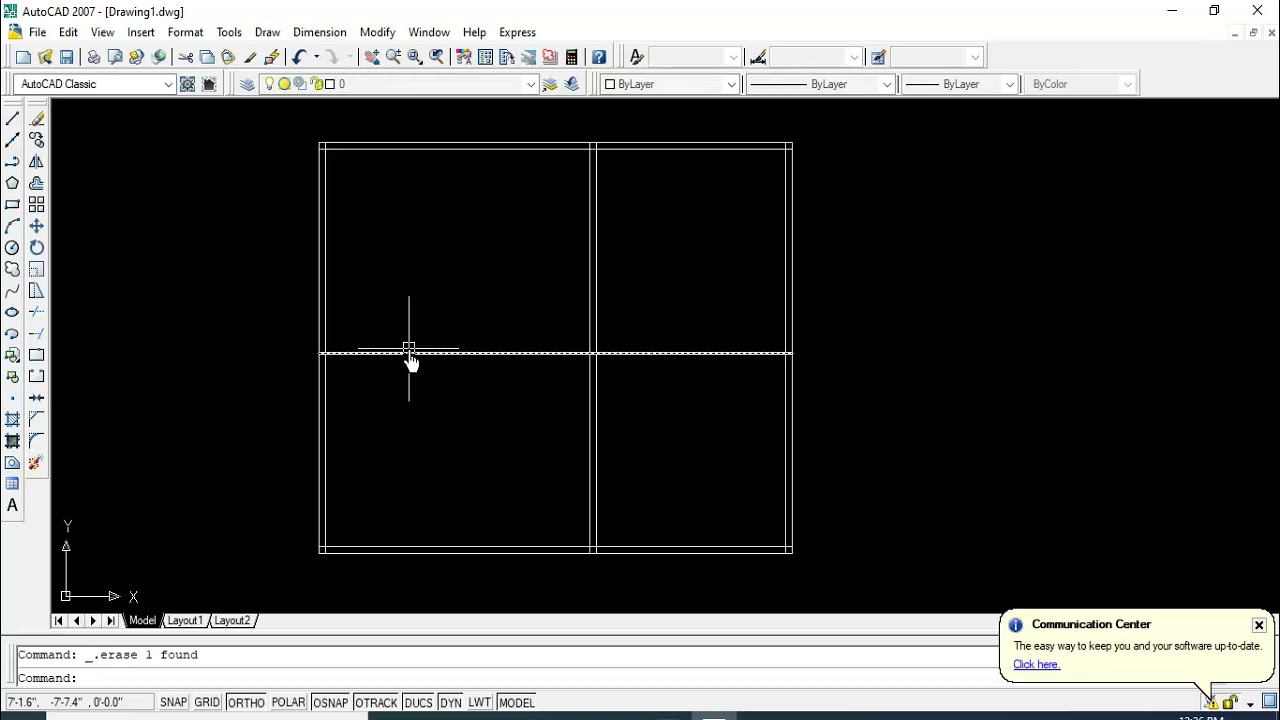The image size is (1280, 720).
Task: Click the Zoom Realtime icon
Action: coord(393,57)
